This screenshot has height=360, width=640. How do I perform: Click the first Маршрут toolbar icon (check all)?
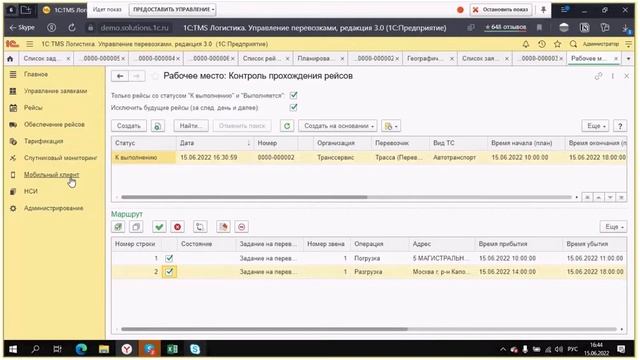point(118,227)
